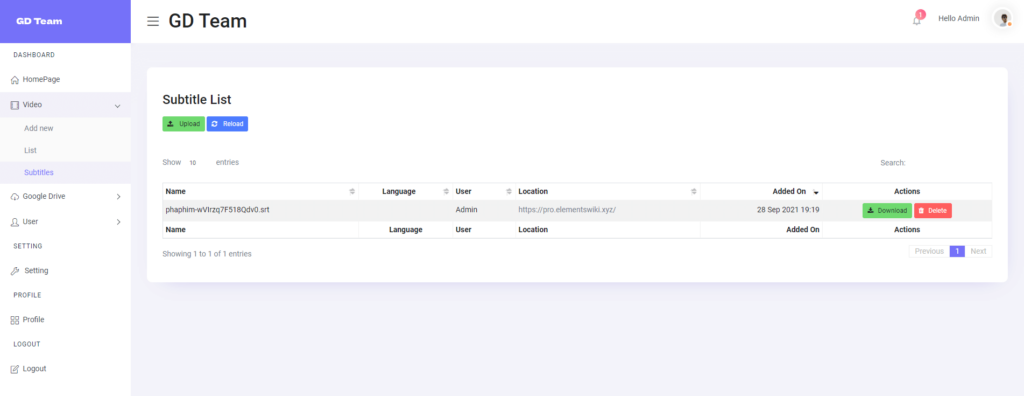
Task: Sort by User column arrows
Action: [x=509, y=191]
